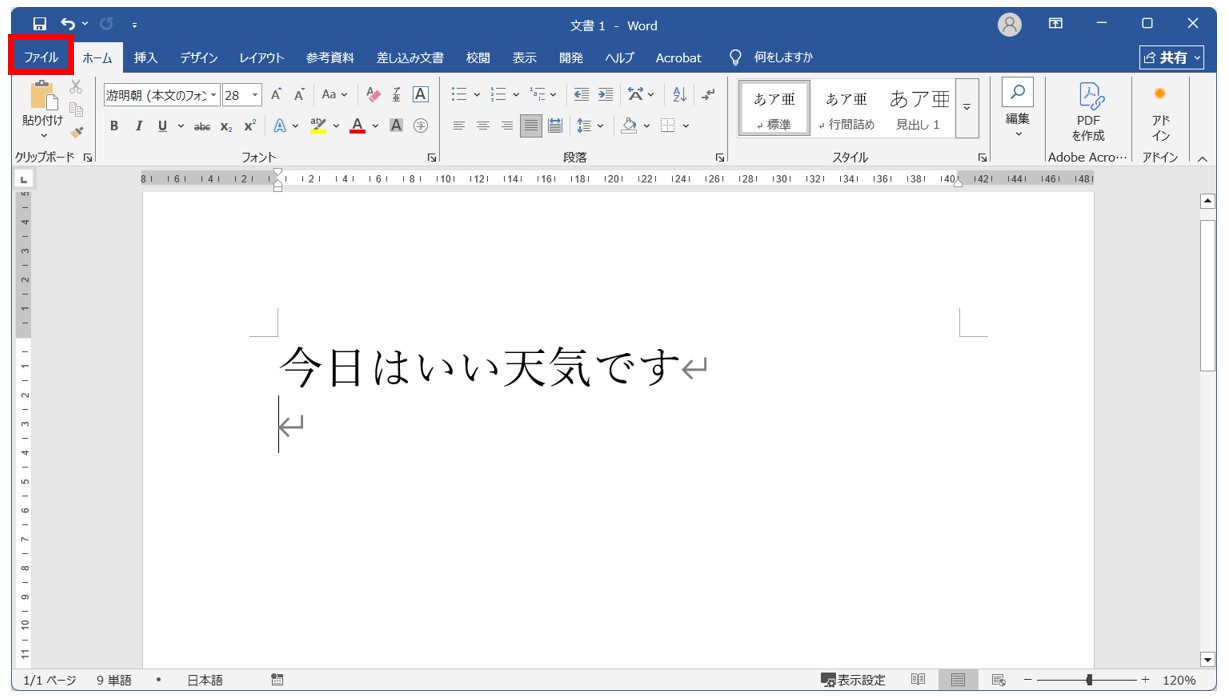
Task: Switch to the 参考資料 tab
Action: pos(330,58)
